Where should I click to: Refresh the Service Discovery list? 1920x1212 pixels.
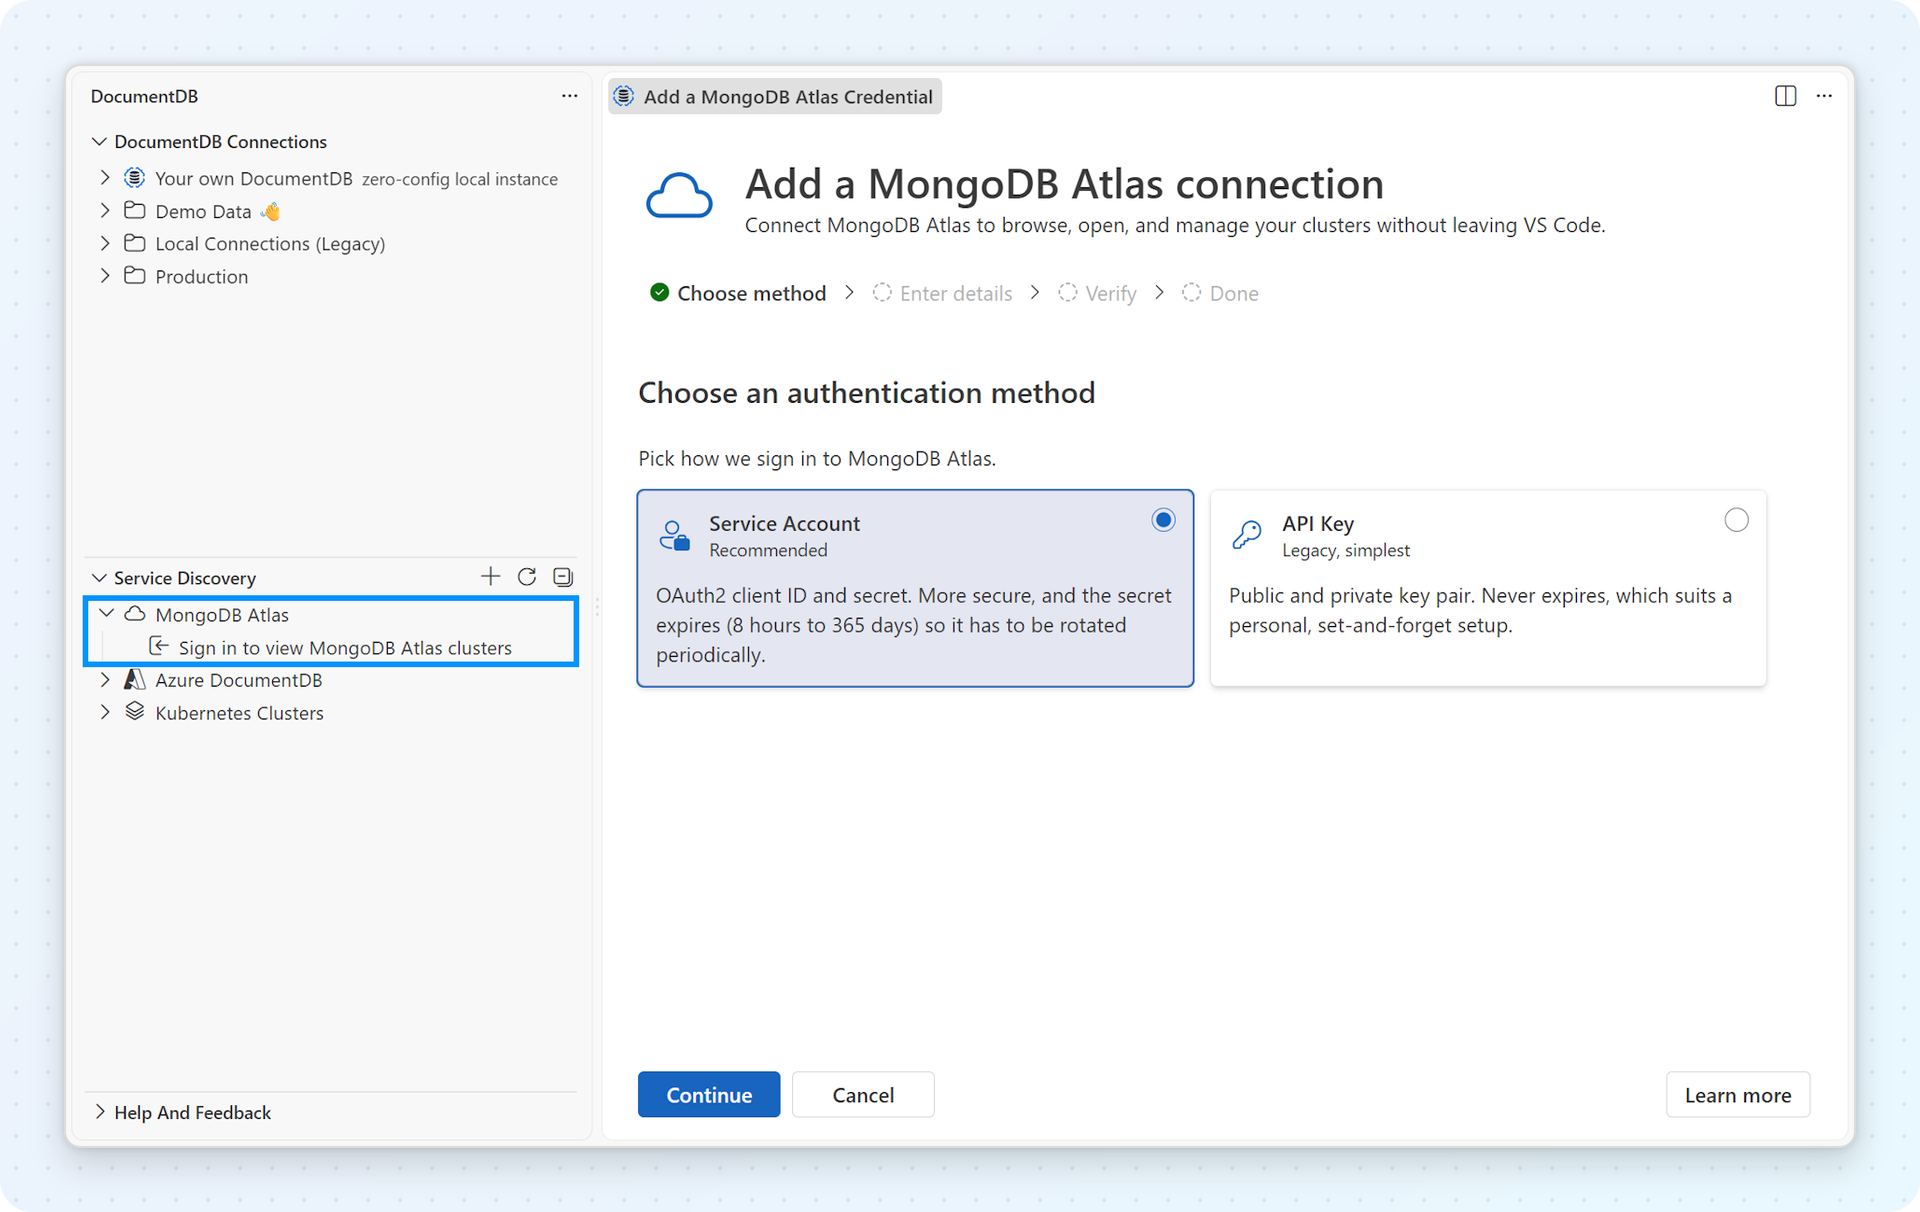(x=527, y=577)
